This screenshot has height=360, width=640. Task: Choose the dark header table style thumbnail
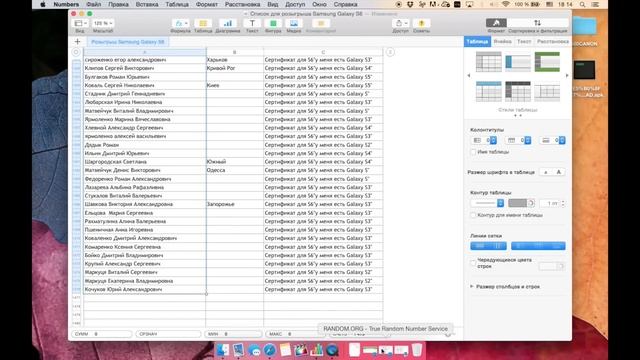click(518, 91)
